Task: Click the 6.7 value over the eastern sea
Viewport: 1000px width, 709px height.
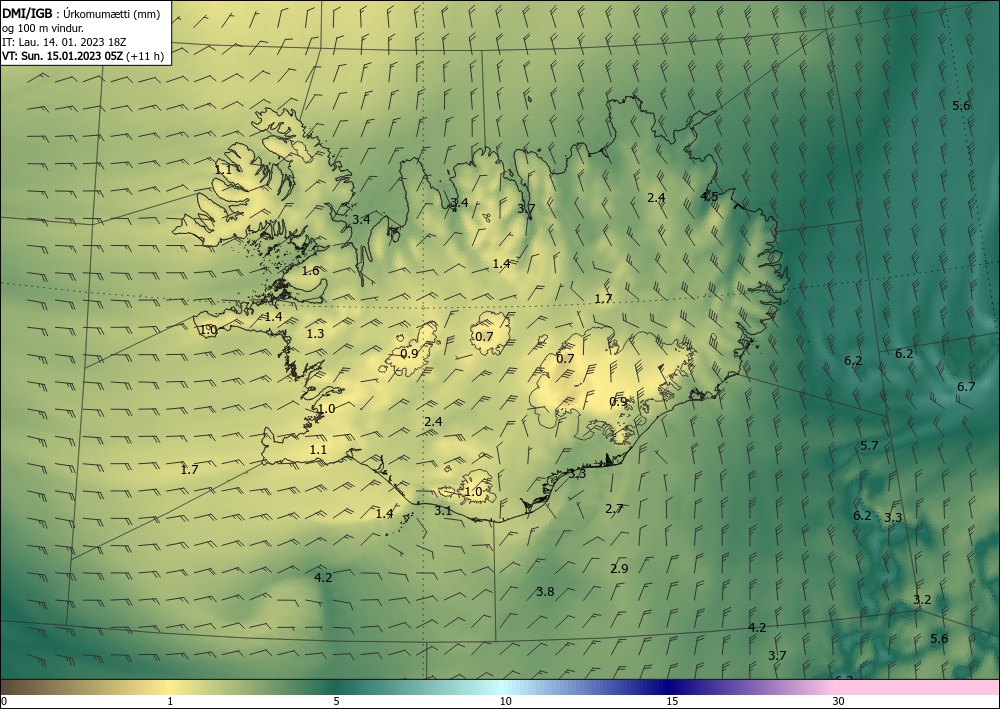Action: (x=966, y=386)
